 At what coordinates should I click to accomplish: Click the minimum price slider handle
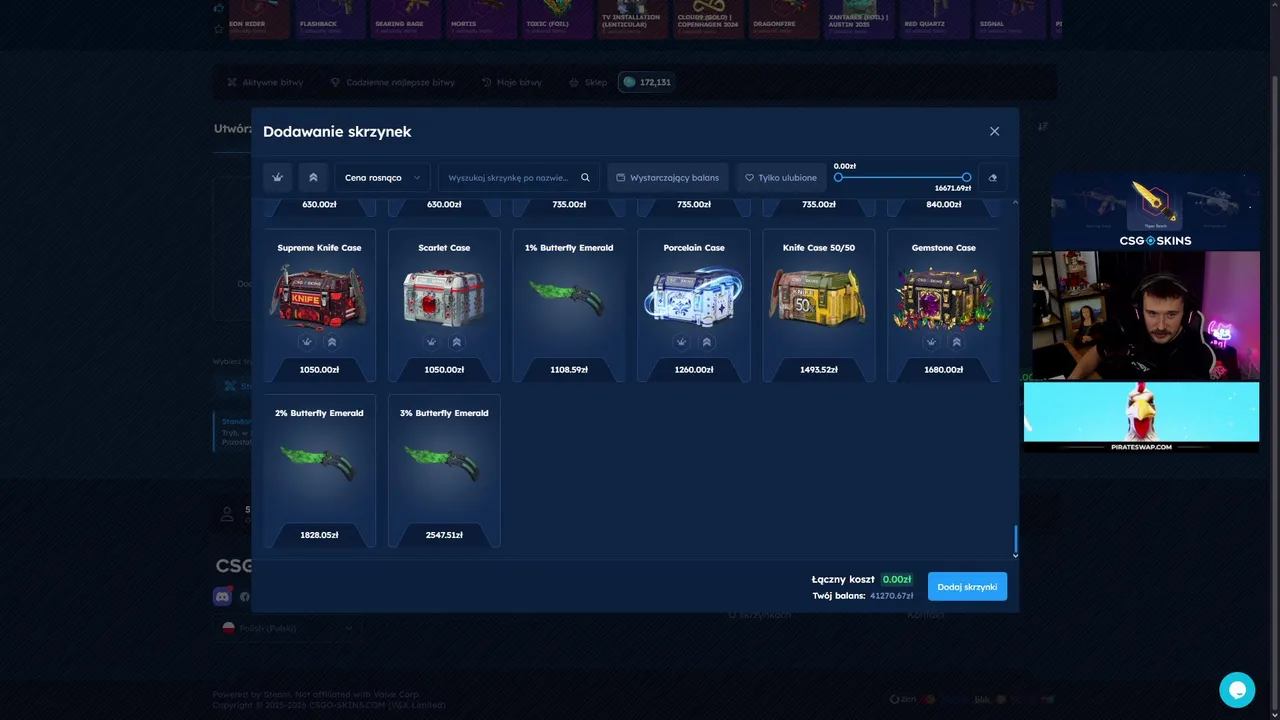838,177
